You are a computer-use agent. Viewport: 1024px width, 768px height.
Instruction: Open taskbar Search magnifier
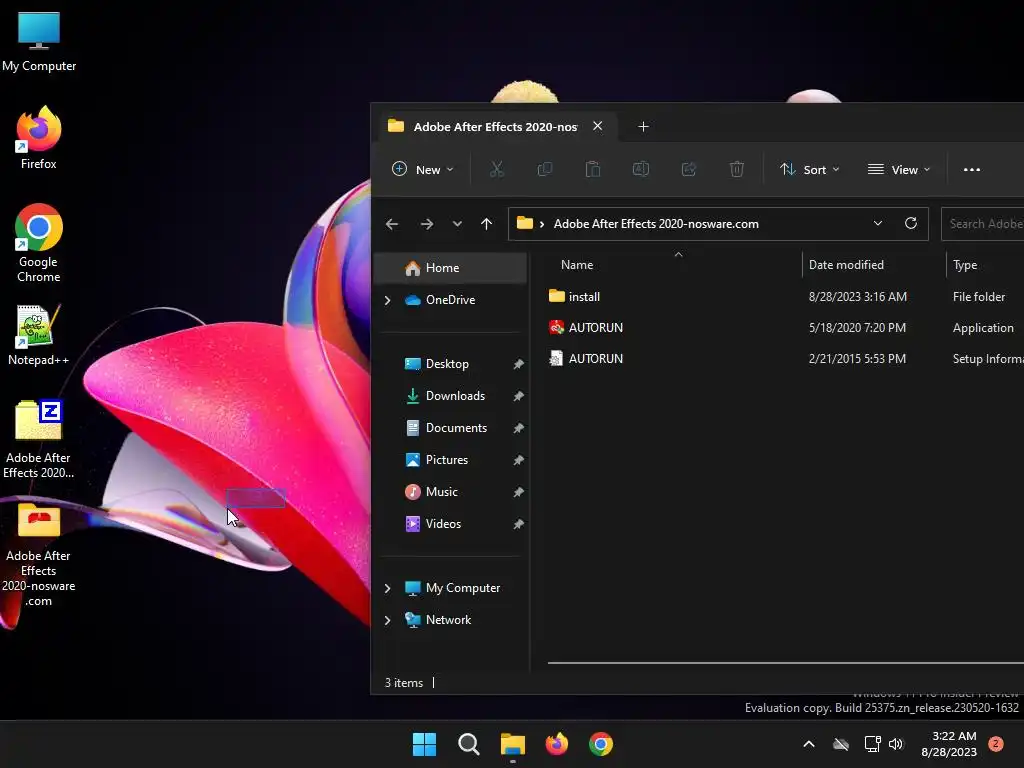469,744
